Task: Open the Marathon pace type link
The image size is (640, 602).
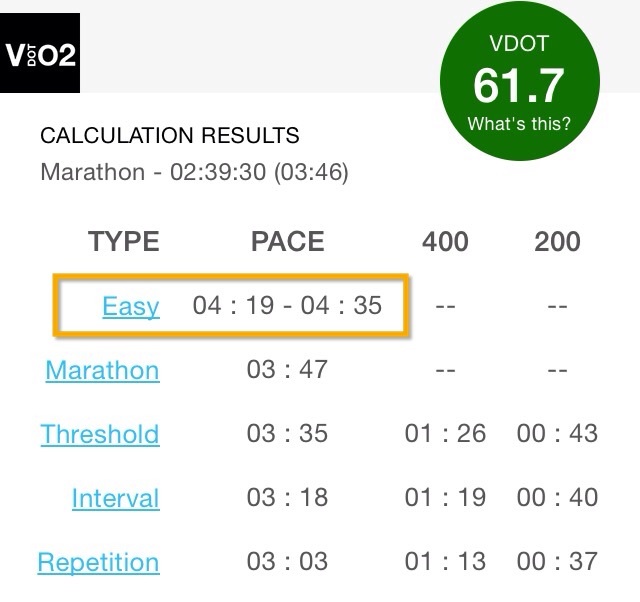Action: [102, 370]
